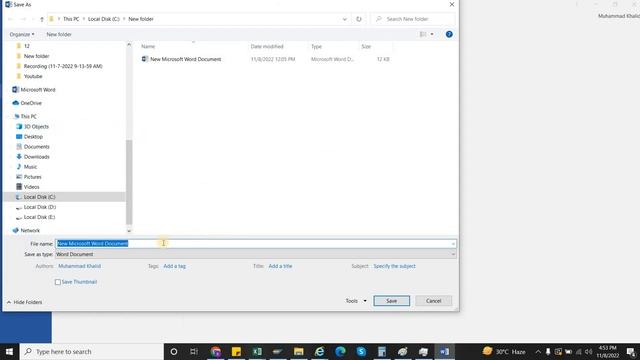Select Local Disk (D:) in the sidebar
Screen dimensions: 640x360
click(x=40, y=207)
